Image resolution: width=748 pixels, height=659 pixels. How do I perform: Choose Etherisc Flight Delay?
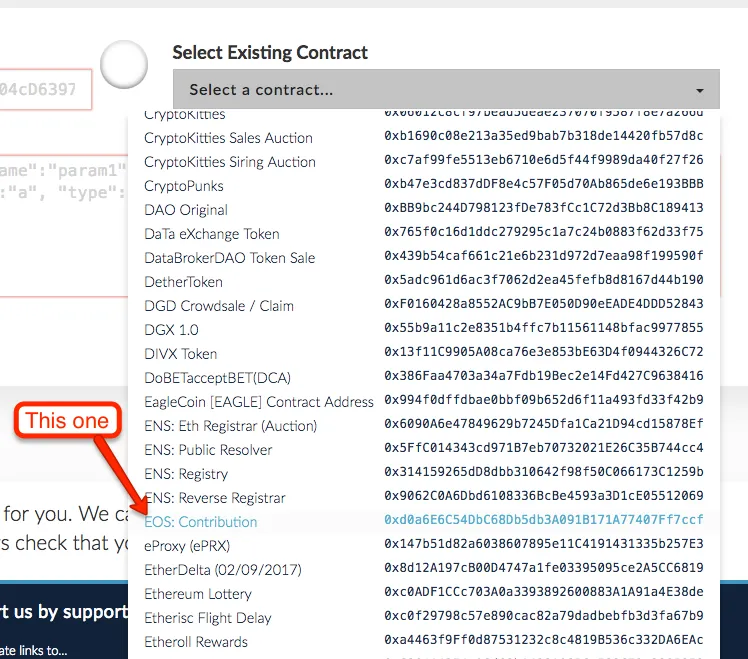click(208, 618)
